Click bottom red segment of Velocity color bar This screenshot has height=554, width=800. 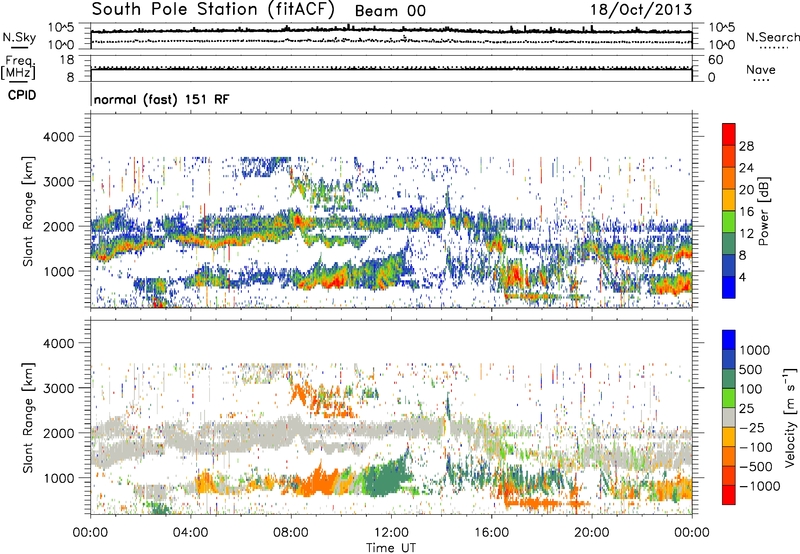click(x=729, y=495)
